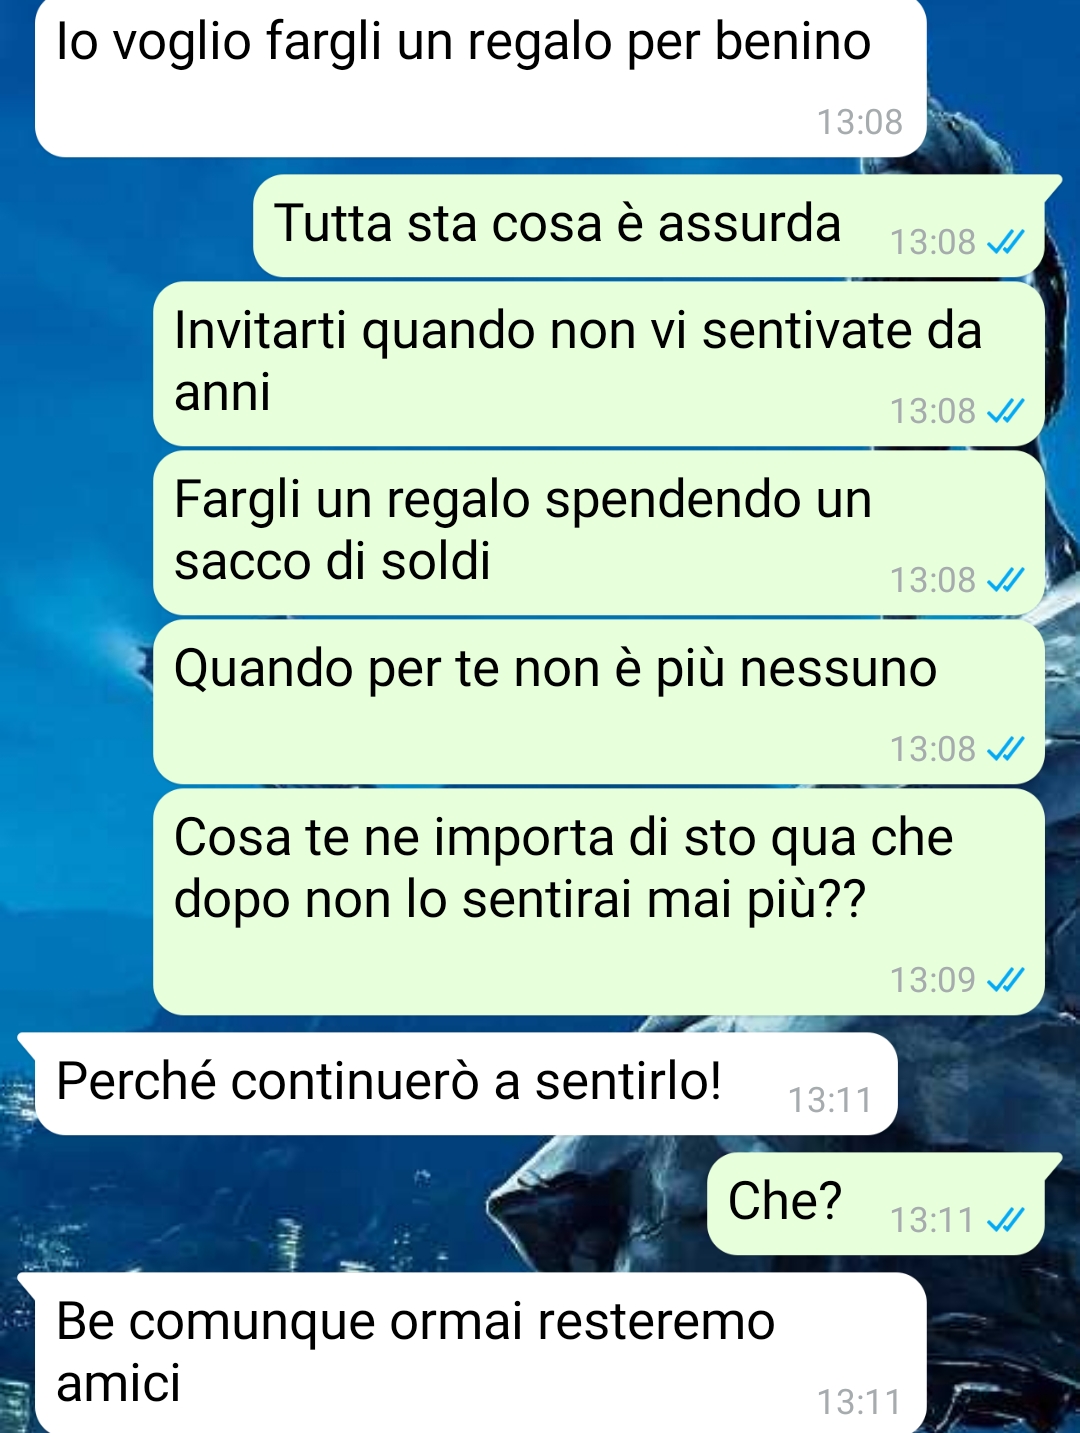Select the 'Quando per te non è più nessuno' message
1080x1433 pixels.
click(x=599, y=702)
